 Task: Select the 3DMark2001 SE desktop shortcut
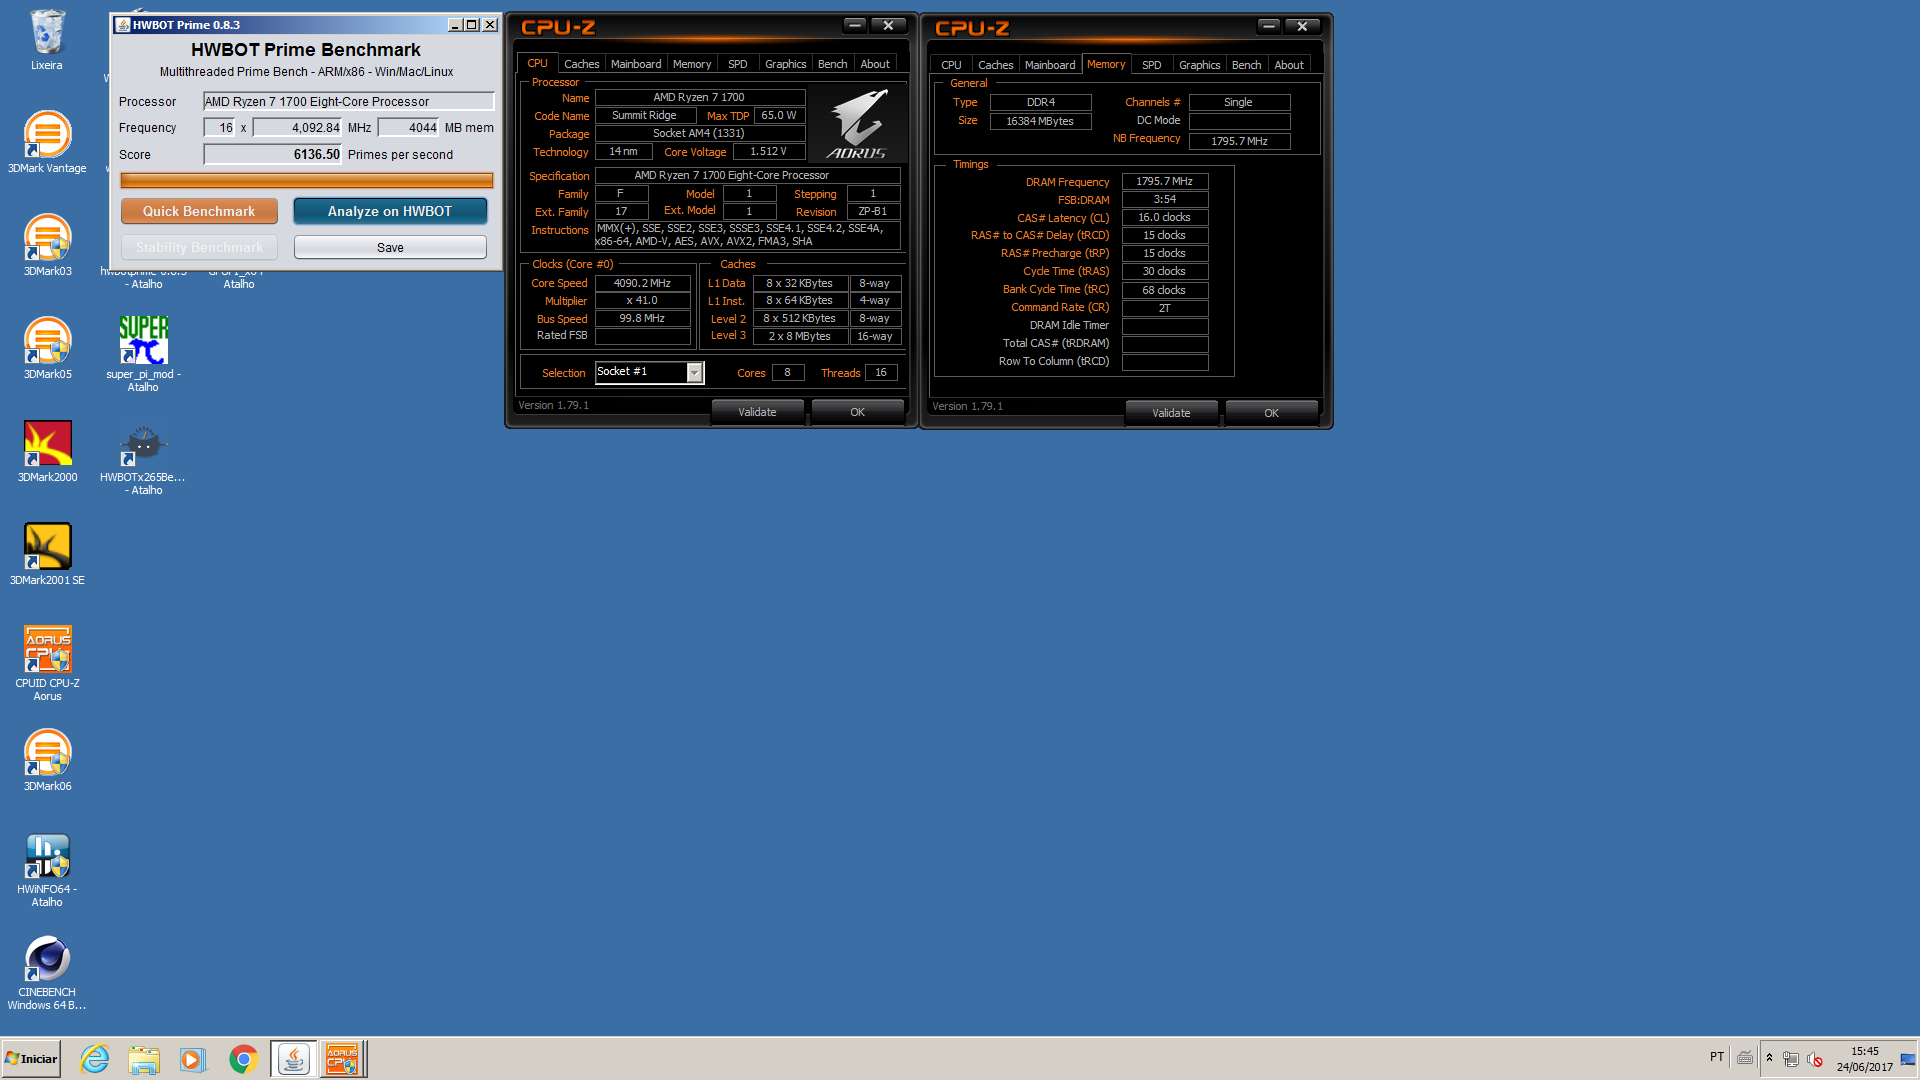point(47,554)
